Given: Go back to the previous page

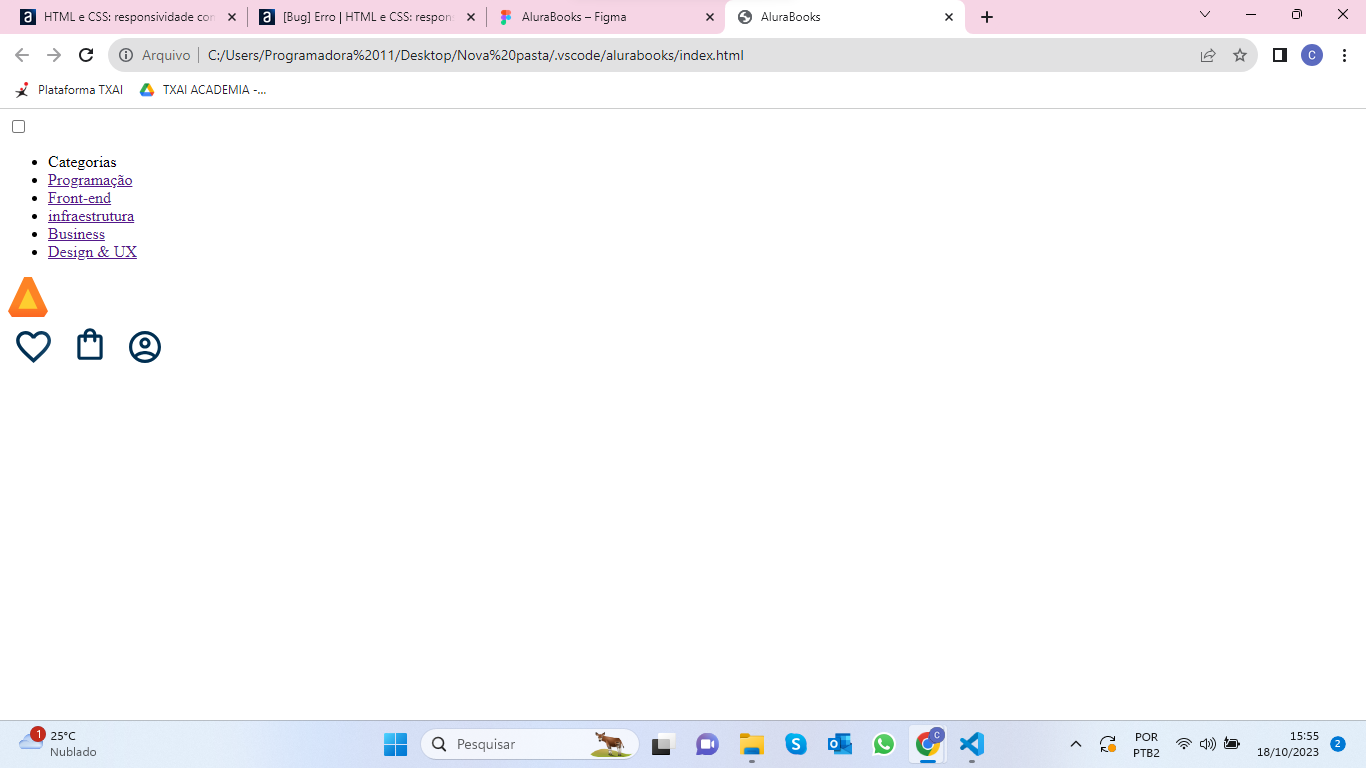Looking at the screenshot, I should click(22, 55).
